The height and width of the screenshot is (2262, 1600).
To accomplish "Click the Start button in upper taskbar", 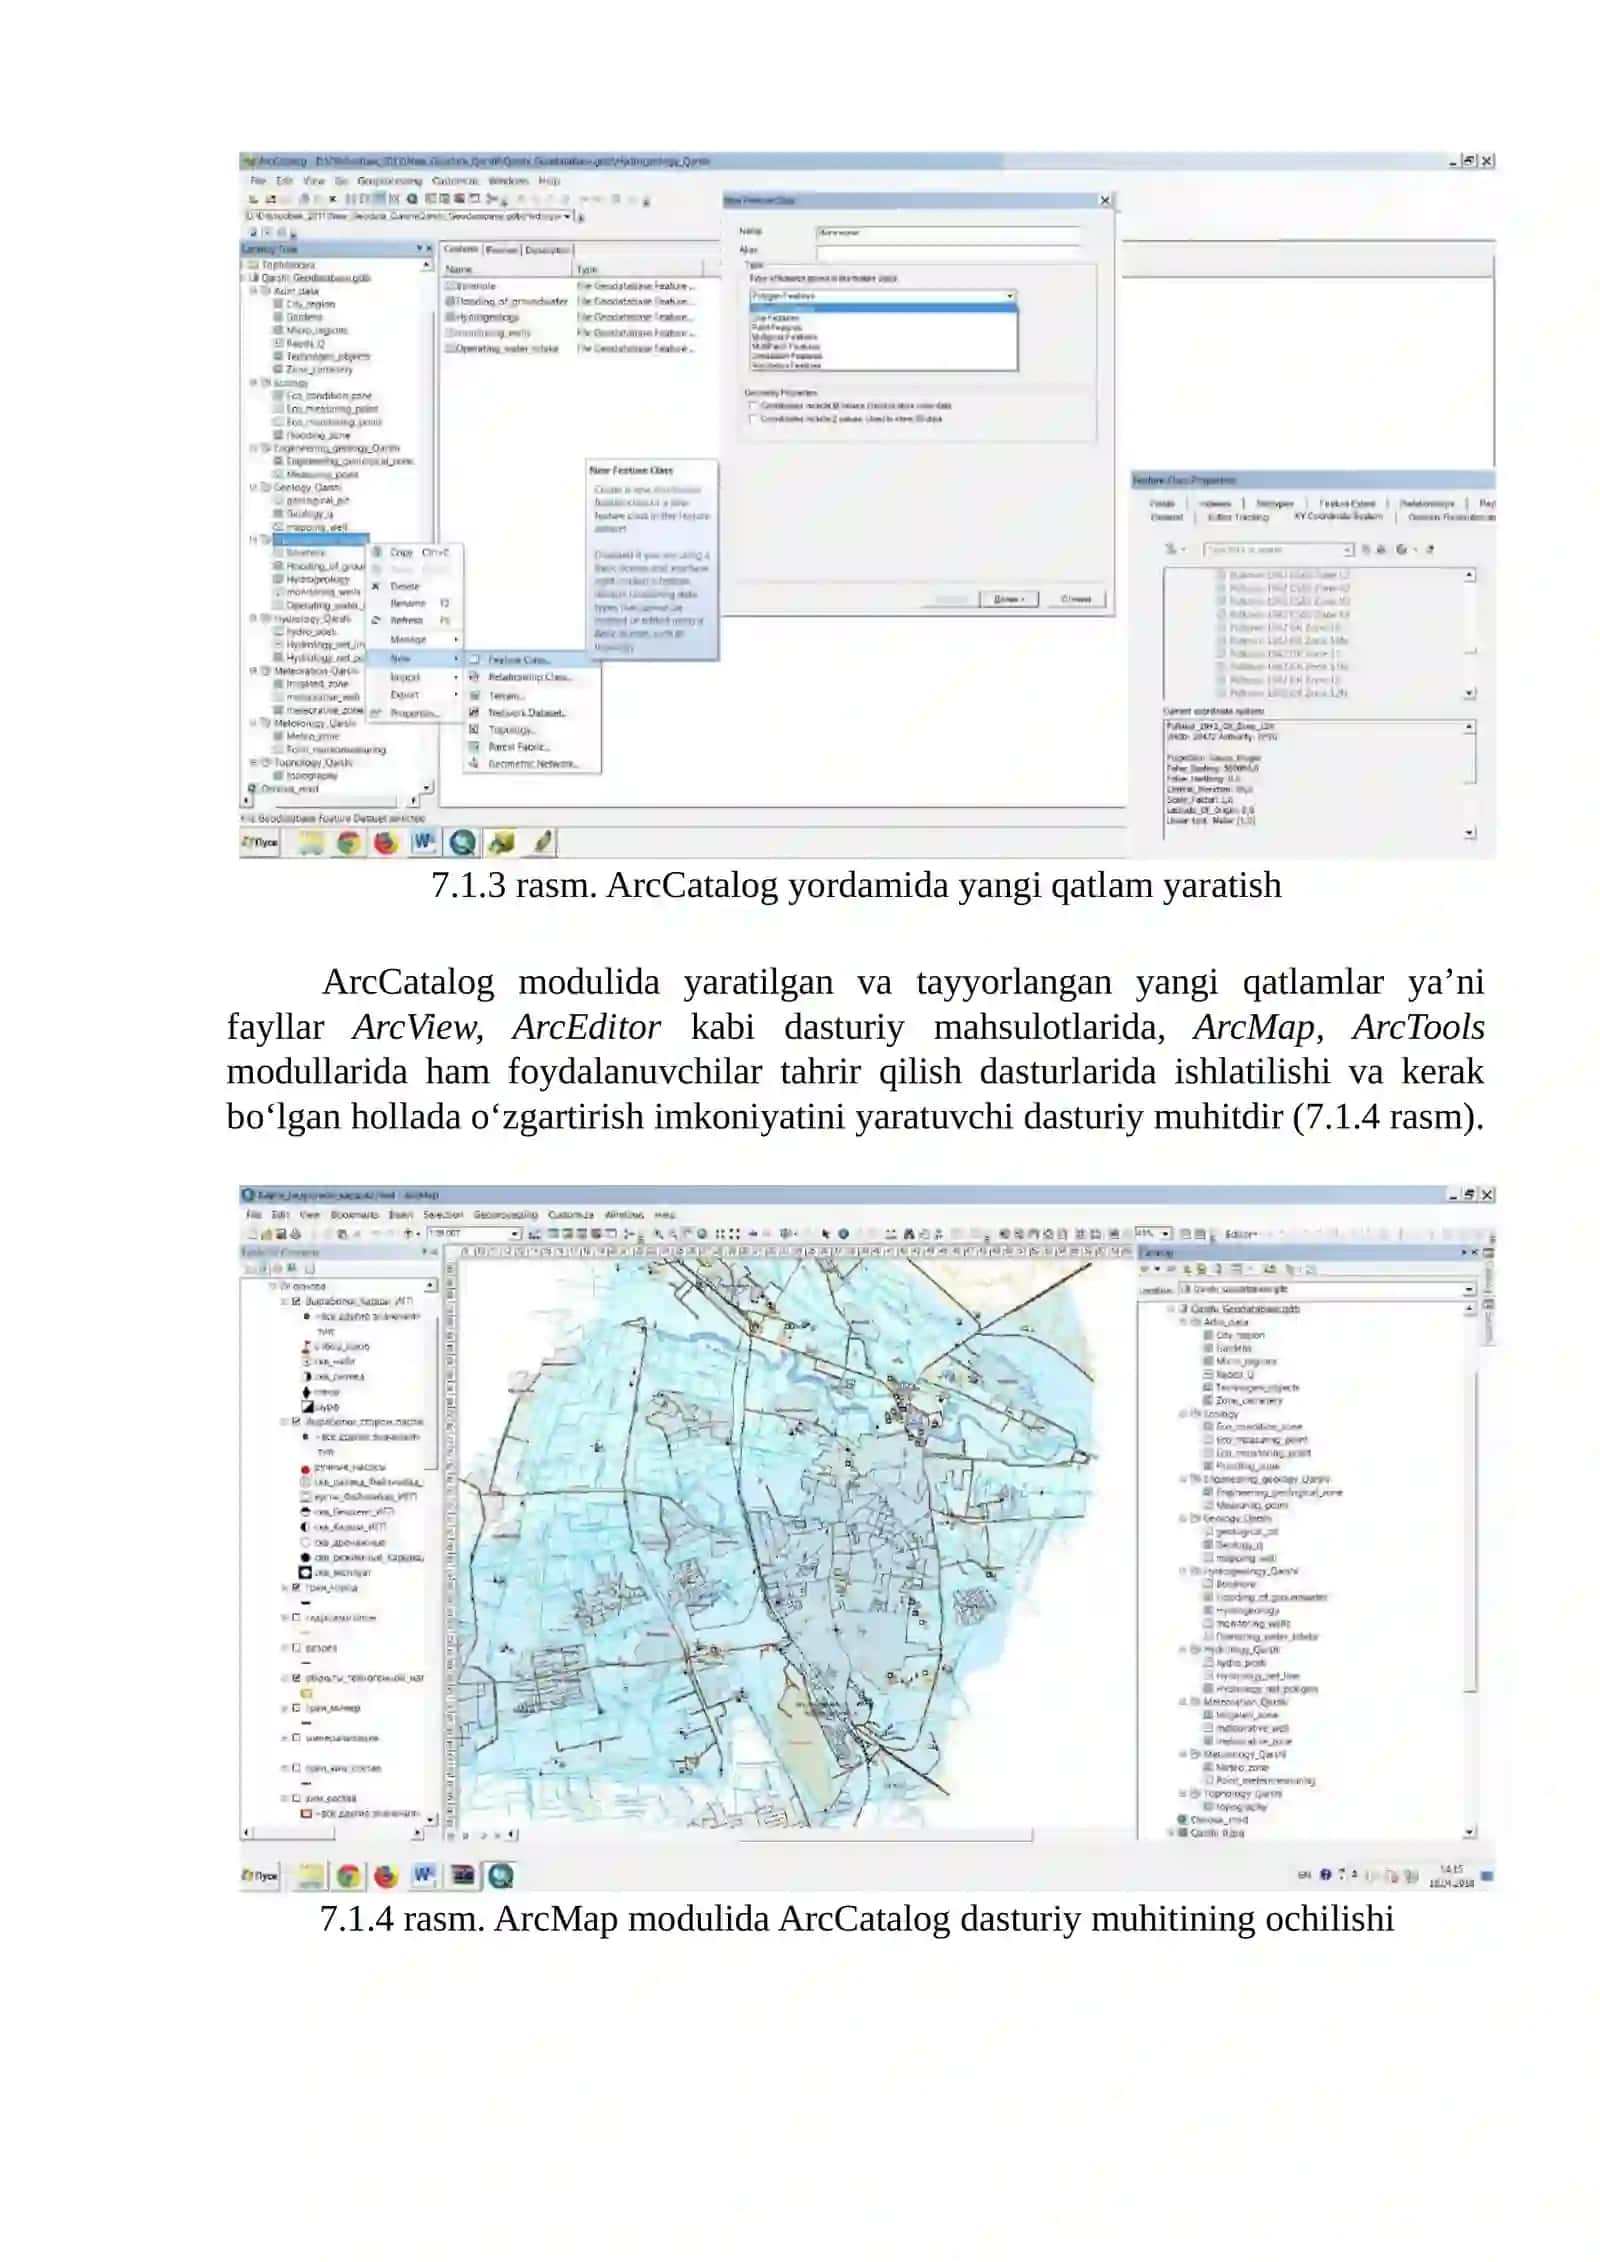I will click(260, 843).
